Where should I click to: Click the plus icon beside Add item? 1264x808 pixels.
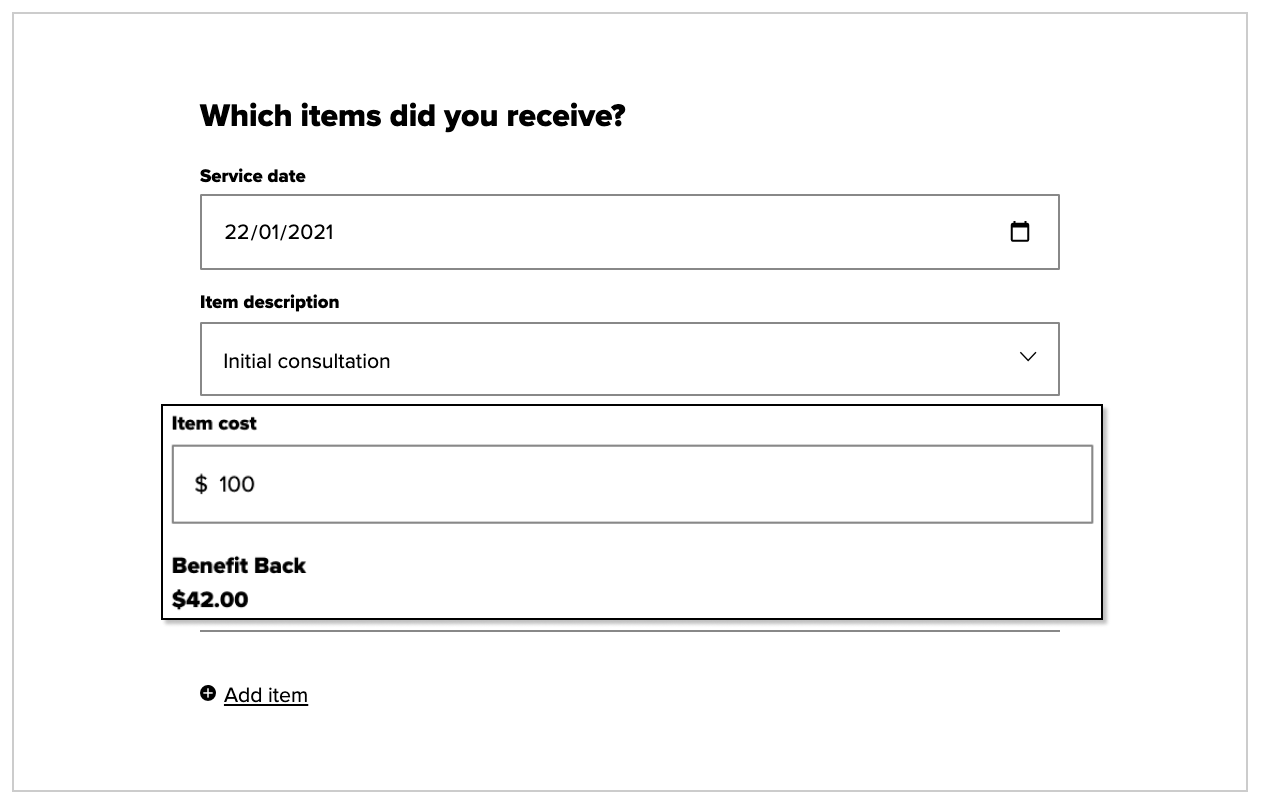(x=208, y=693)
